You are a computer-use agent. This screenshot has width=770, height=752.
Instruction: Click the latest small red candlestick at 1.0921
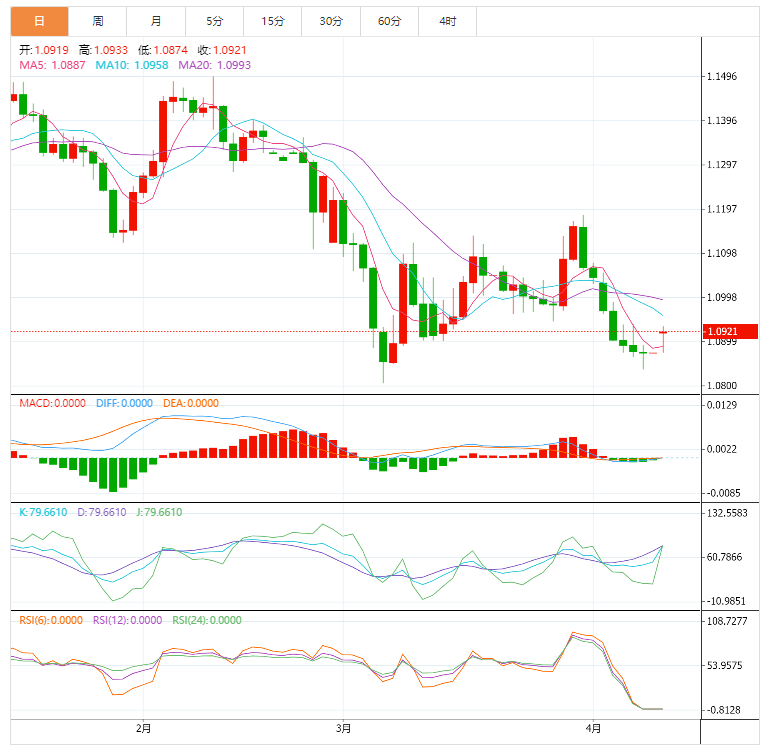pyautogui.click(x=663, y=333)
